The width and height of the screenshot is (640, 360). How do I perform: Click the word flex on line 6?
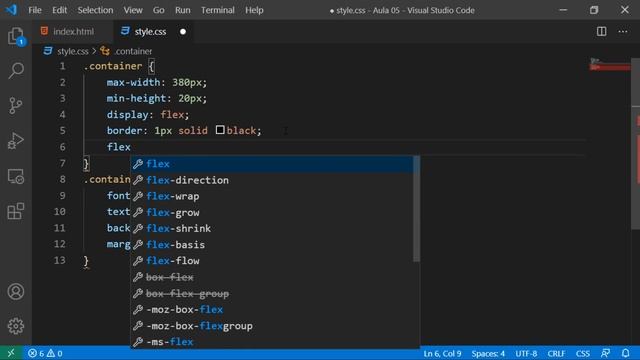118,147
